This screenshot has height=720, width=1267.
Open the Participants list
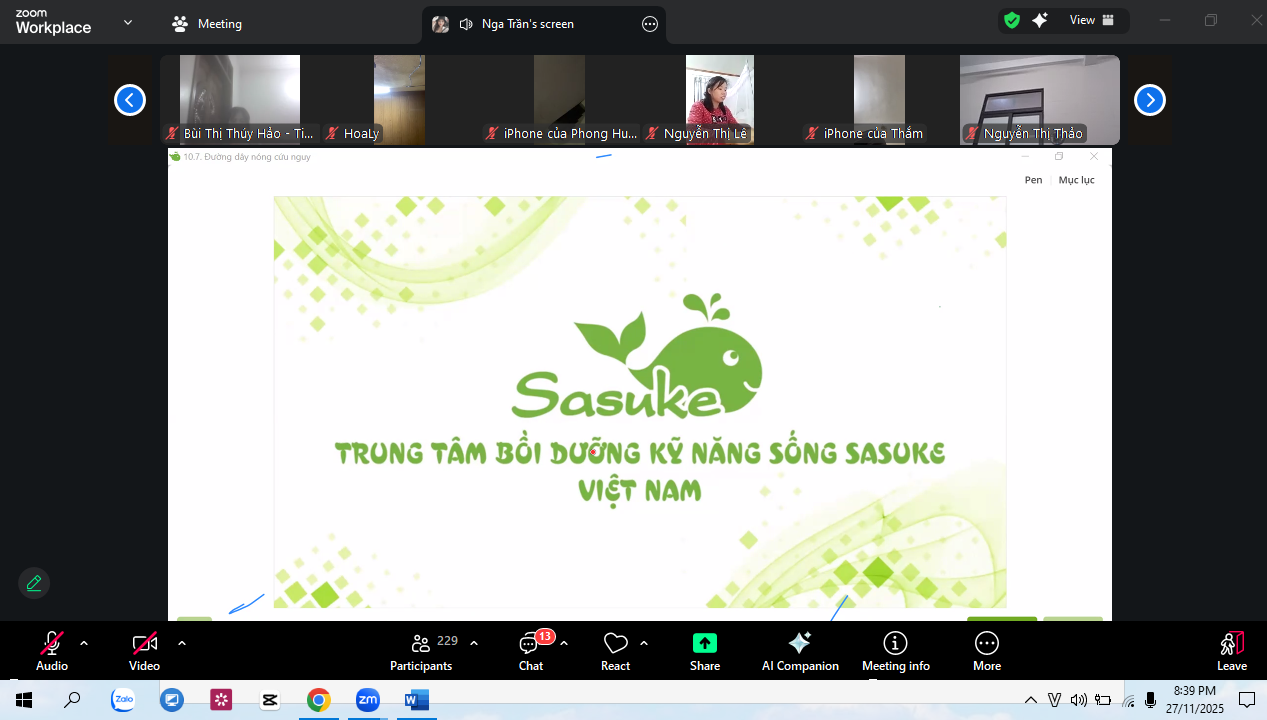pyautogui.click(x=421, y=651)
